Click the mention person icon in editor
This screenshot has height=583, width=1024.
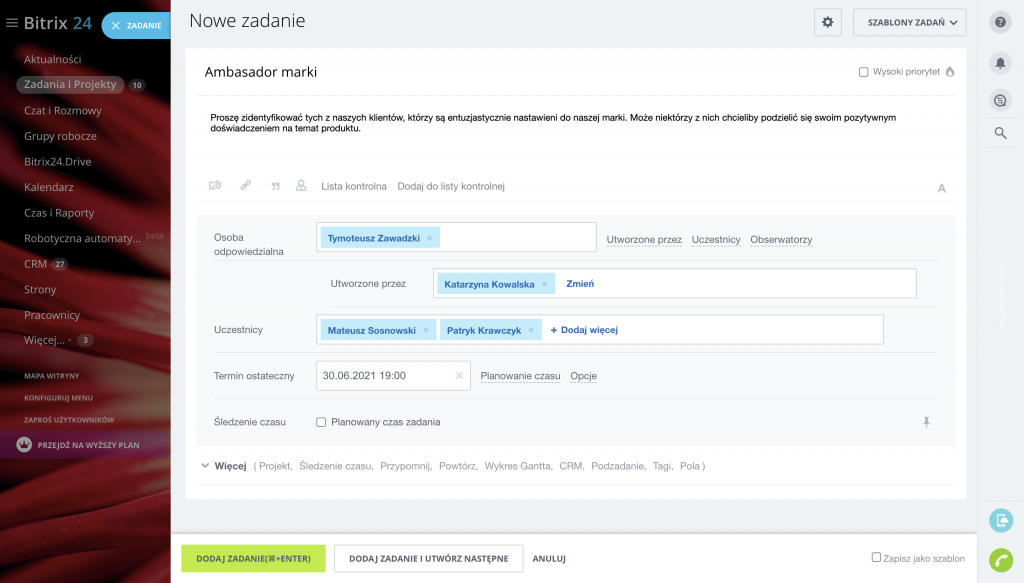301,186
